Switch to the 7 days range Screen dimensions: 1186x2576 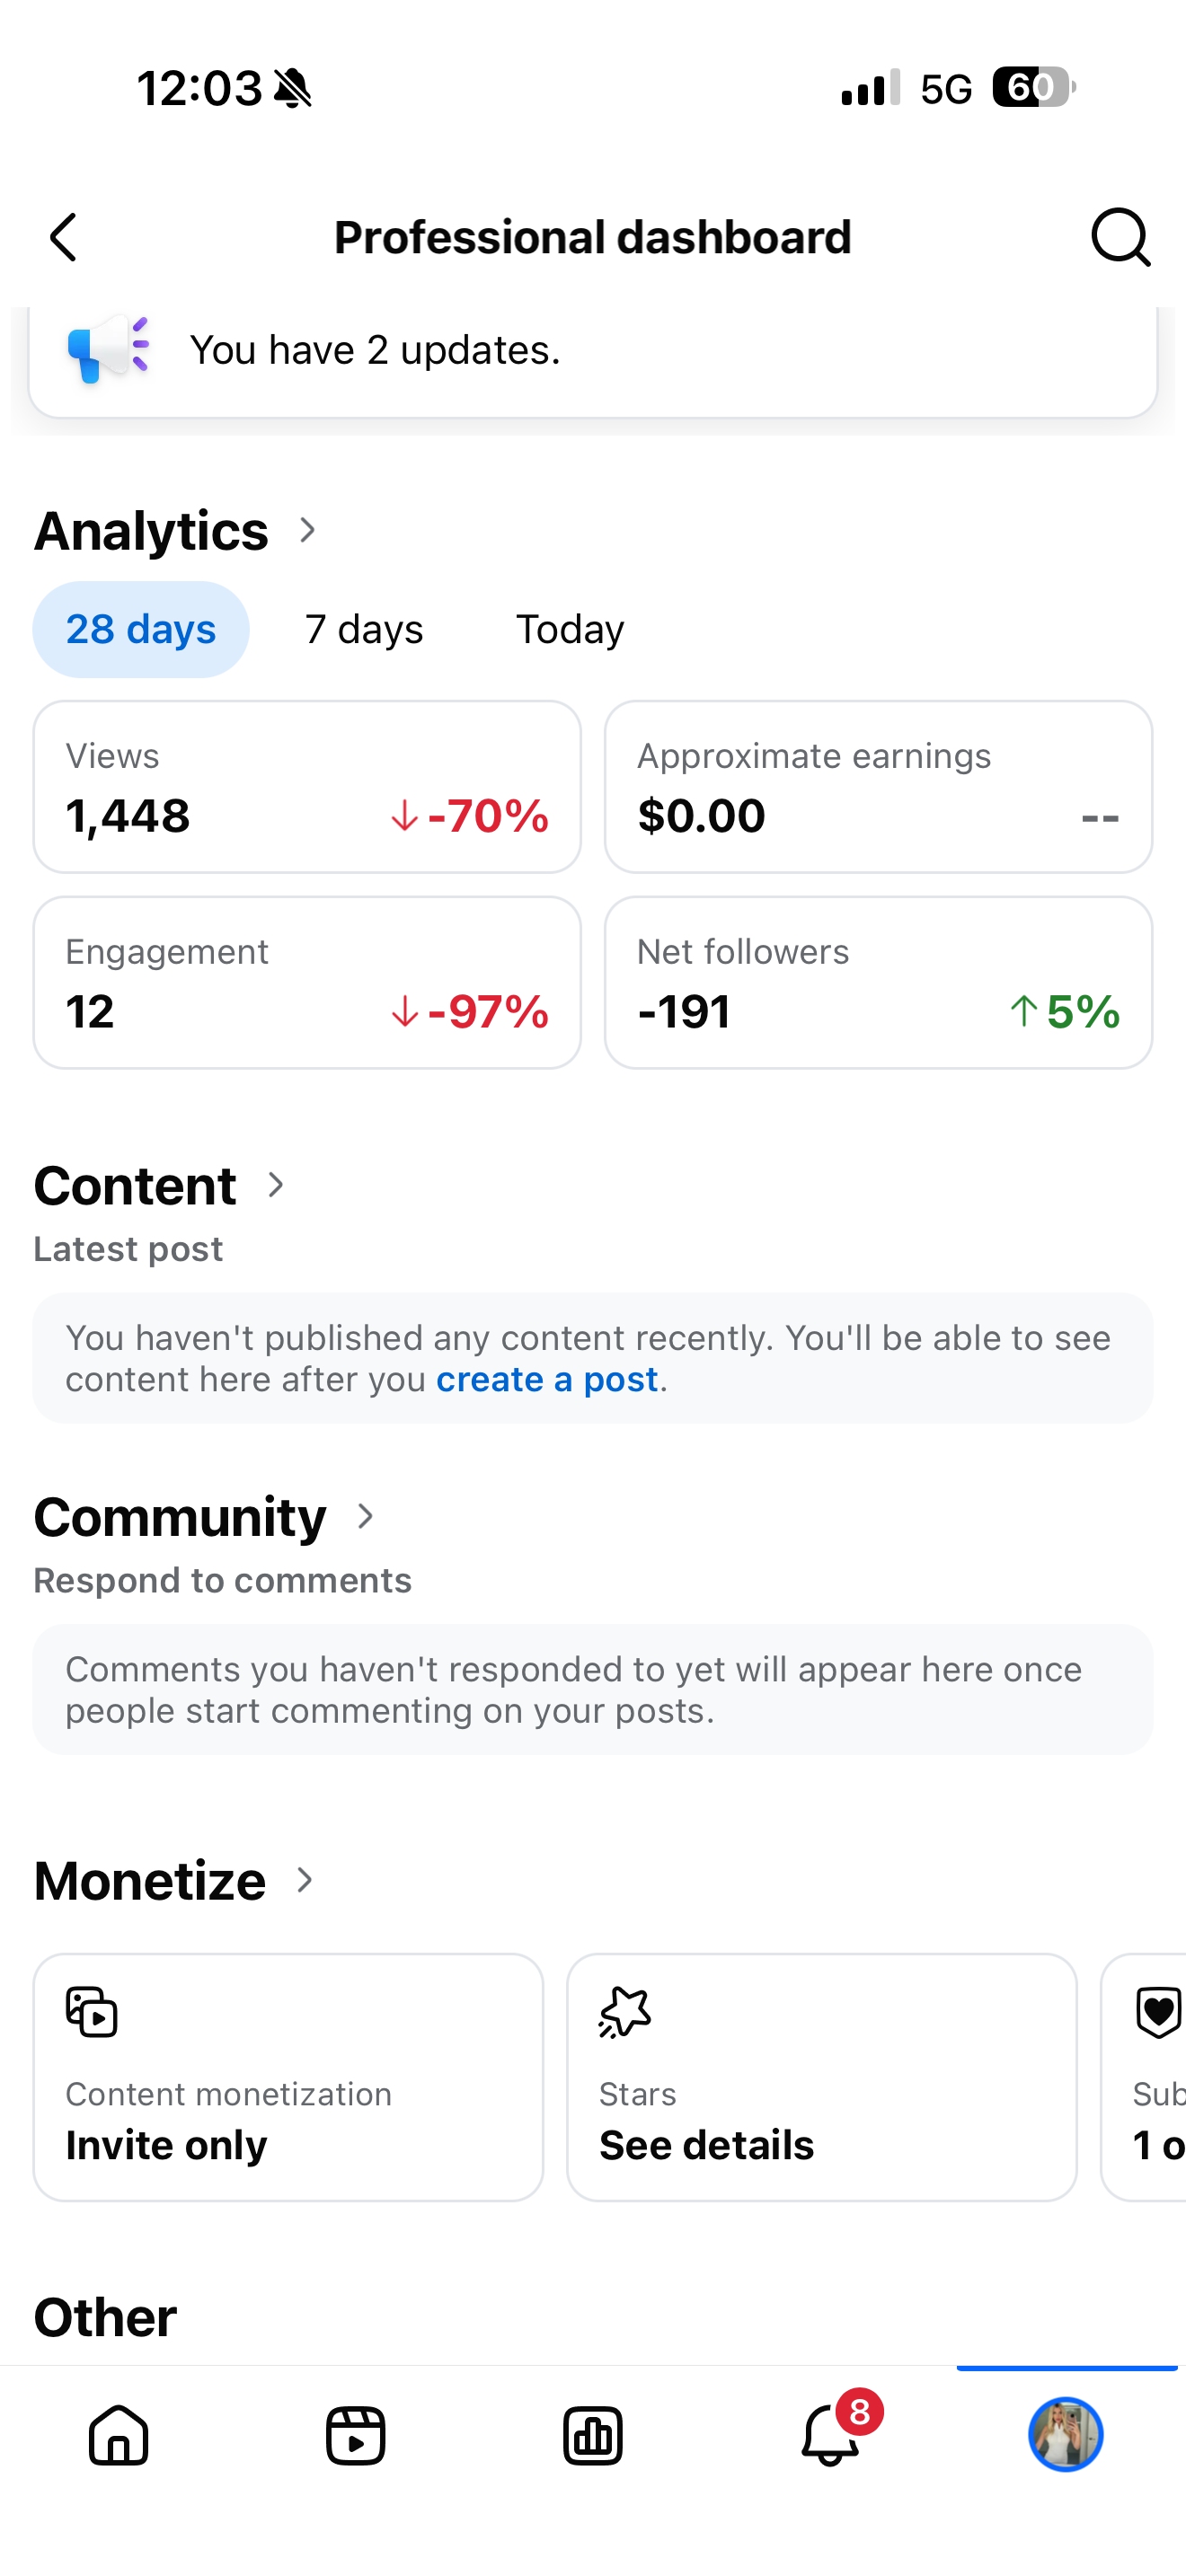(364, 629)
